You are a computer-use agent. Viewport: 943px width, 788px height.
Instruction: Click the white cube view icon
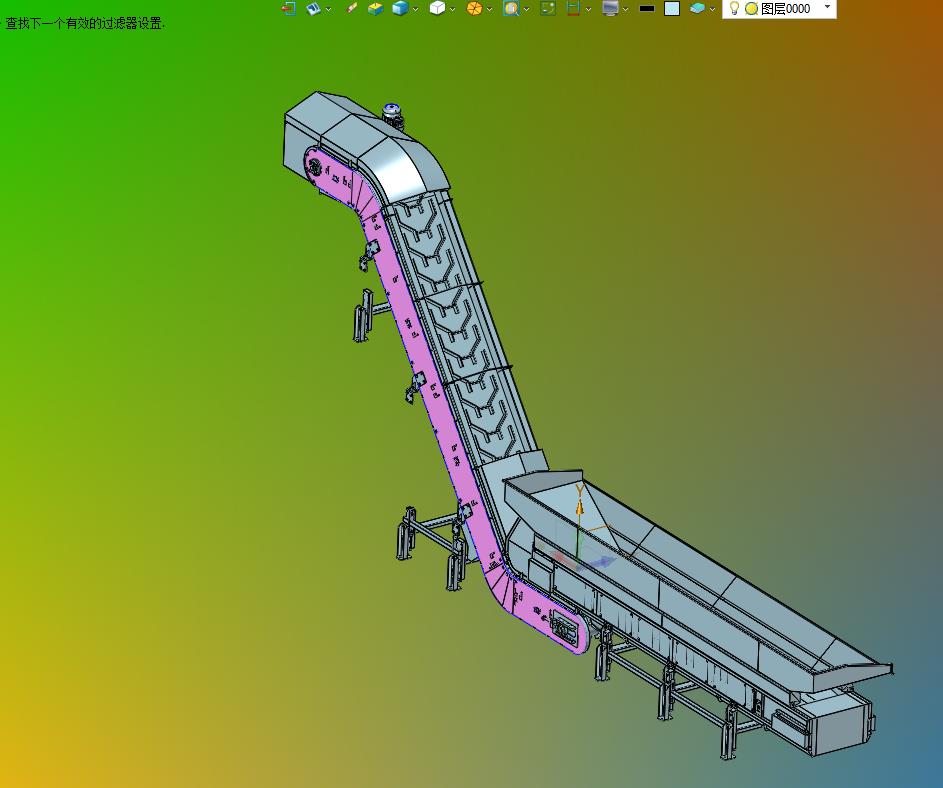point(437,8)
